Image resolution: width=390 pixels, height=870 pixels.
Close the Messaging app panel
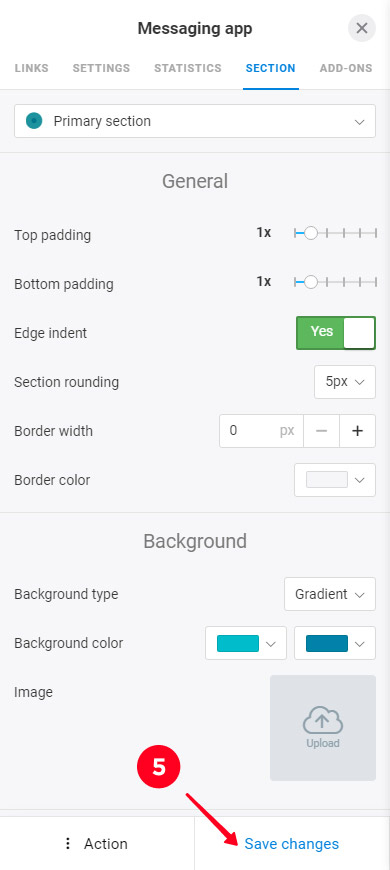coord(362,28)
